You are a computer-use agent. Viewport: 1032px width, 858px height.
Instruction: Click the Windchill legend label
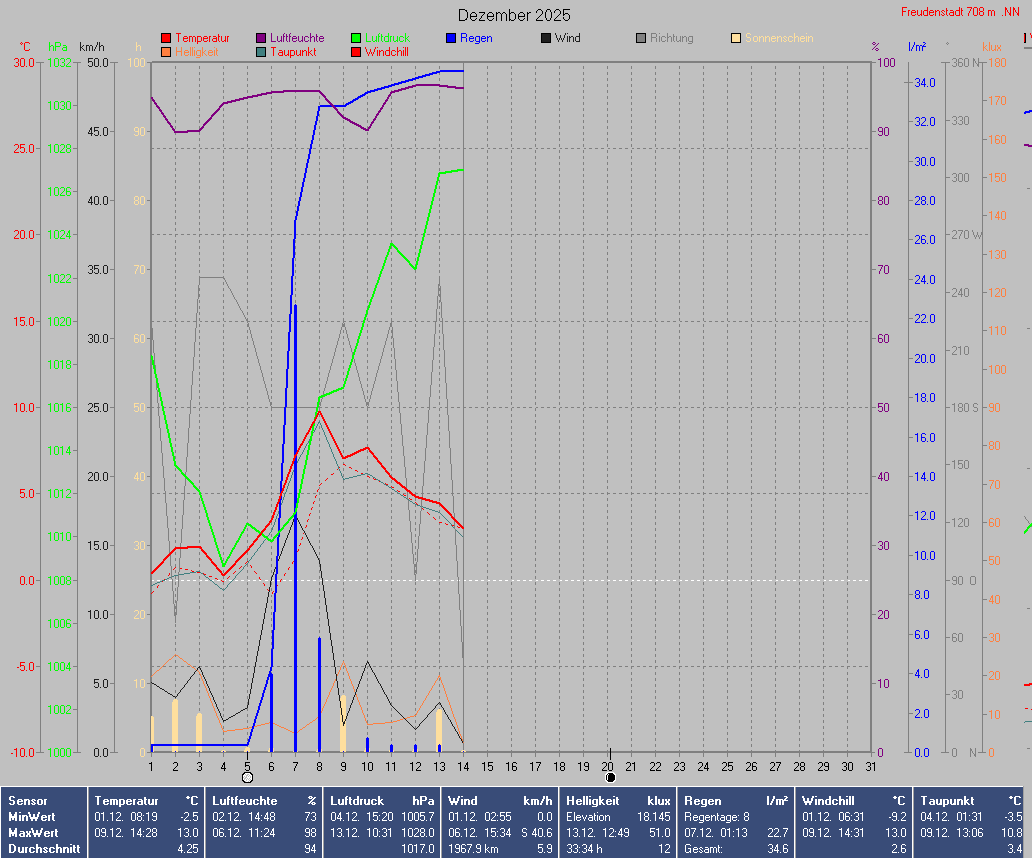pos(386,51)
